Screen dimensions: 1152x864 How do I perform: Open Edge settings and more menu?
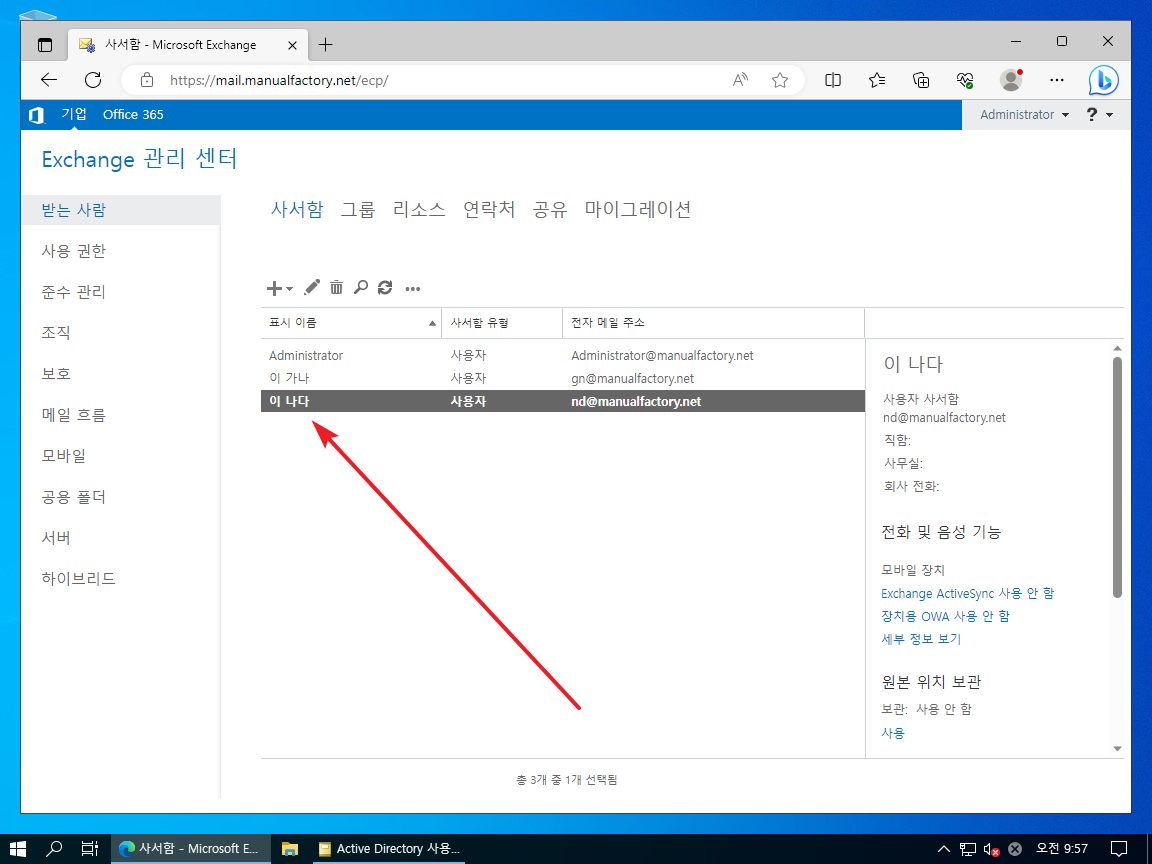pos(1056,80)
